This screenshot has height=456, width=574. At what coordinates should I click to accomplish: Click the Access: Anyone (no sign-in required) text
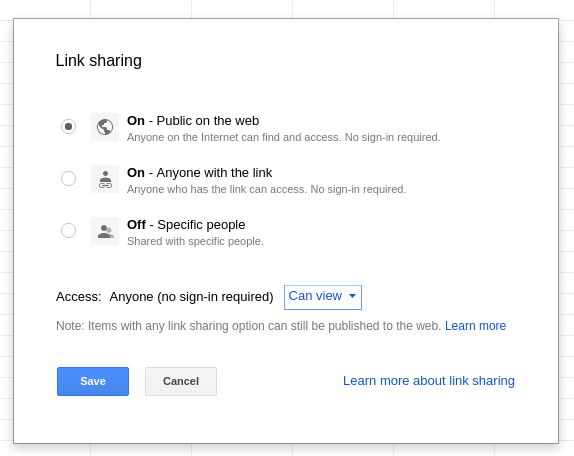point(165,297)
